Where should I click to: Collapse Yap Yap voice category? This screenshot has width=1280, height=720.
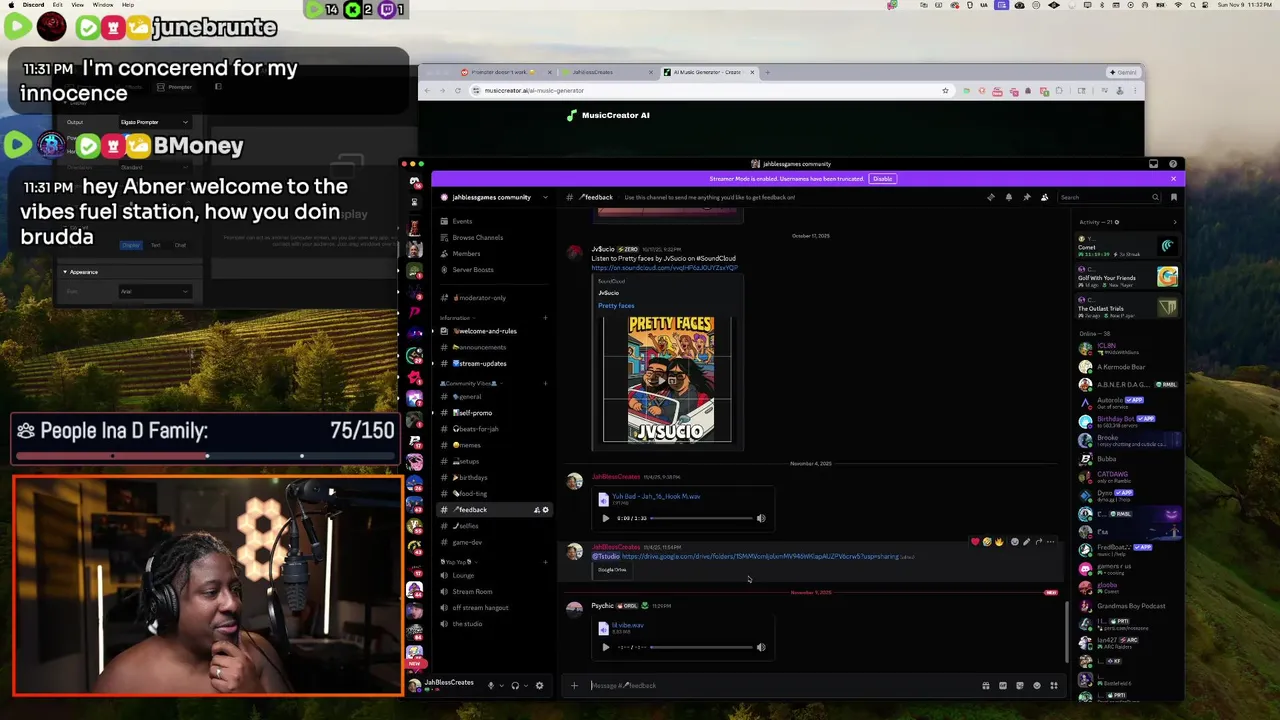tap(460, 562)
